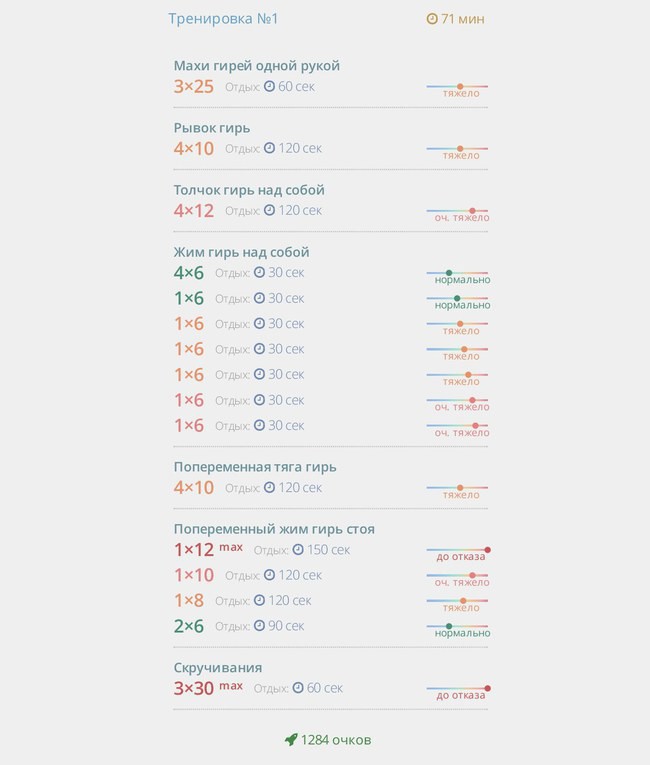Click rest clock icon for Махи гирей 60 сек

[x=269, y=86]
